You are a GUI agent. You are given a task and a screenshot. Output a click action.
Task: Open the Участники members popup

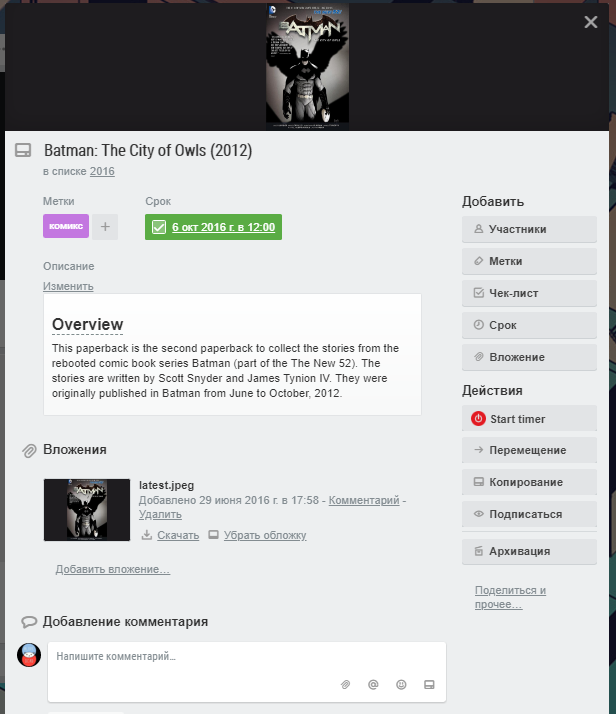[529, 229]
